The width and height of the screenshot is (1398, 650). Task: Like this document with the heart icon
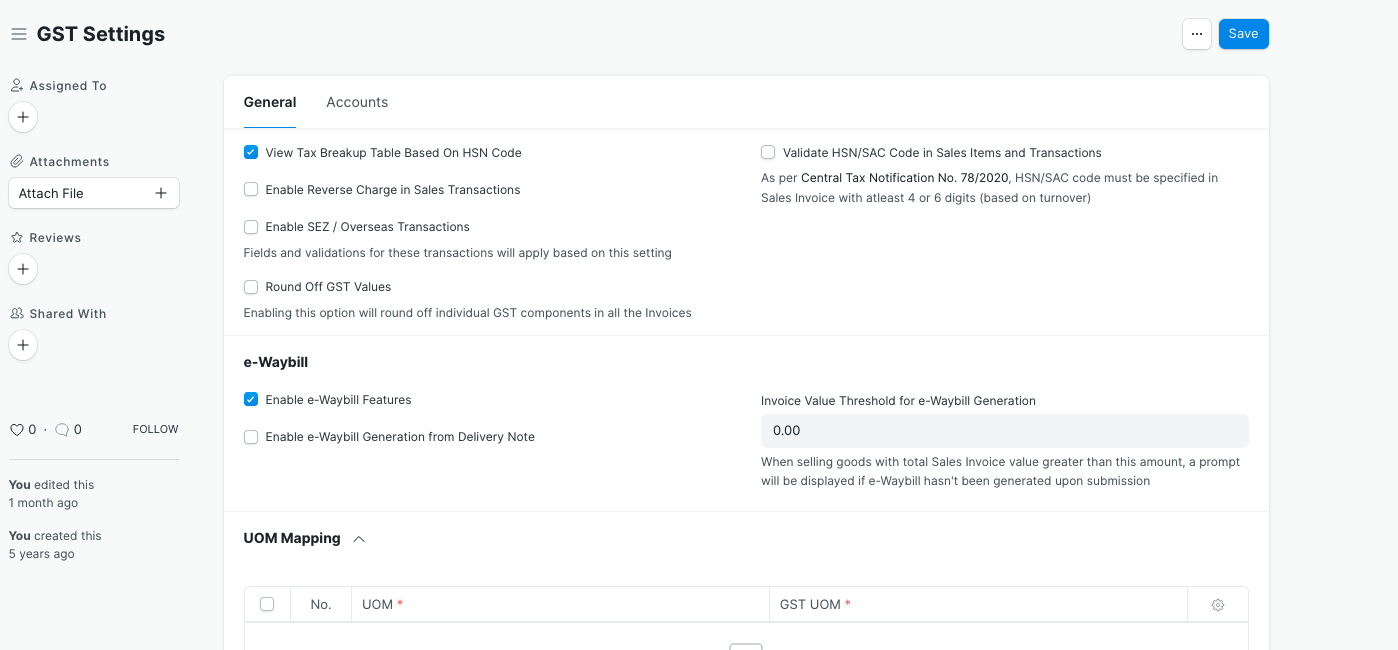[x=16, y=430]
